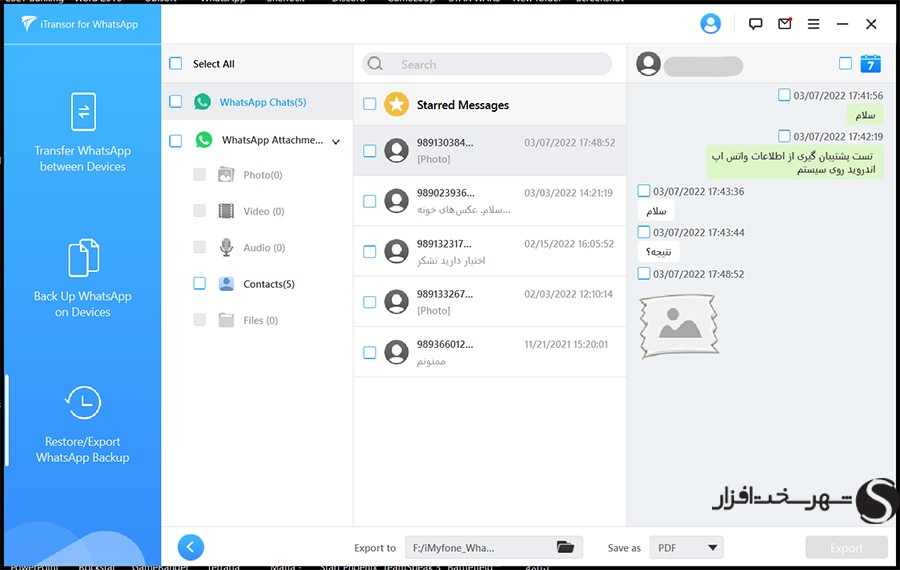This screenshot has height=570, width=900.
Task: Tick checkbox for message at 17:41:56
Action: click(x=784, y=95)
